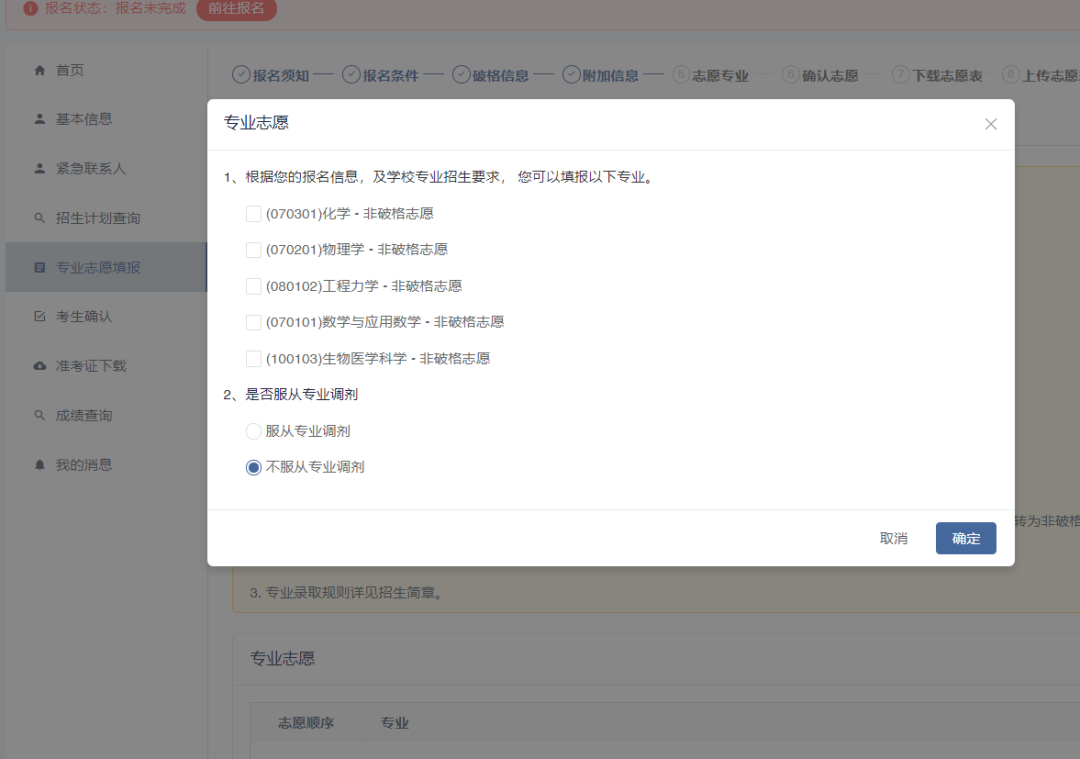This screenshot has height=759, width=1080.
Task: Click the 专业志愿 dialog title
Action: click(256, 123)
